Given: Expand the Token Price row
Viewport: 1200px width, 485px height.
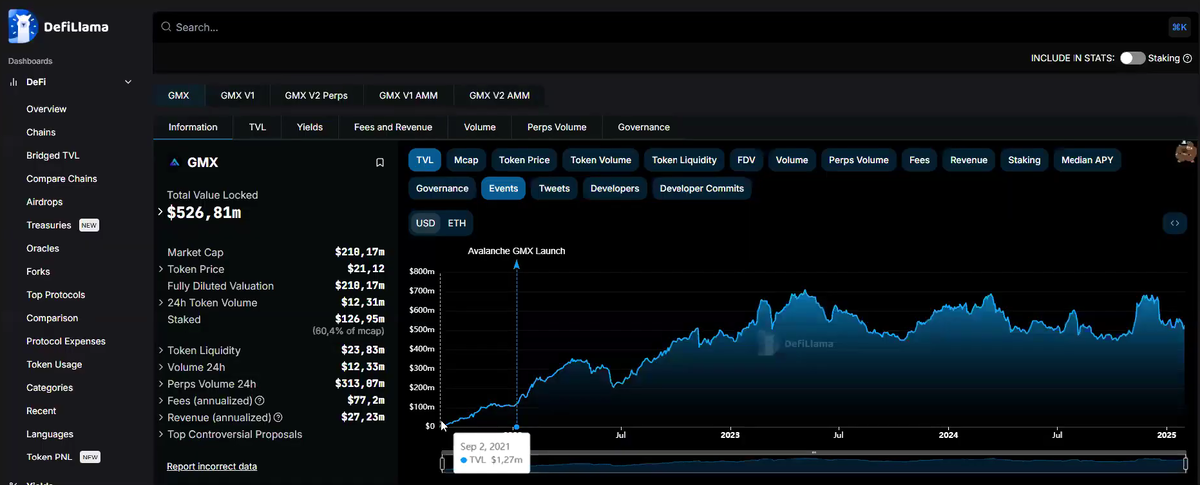Looking at the screenshot, I should 161,269.
